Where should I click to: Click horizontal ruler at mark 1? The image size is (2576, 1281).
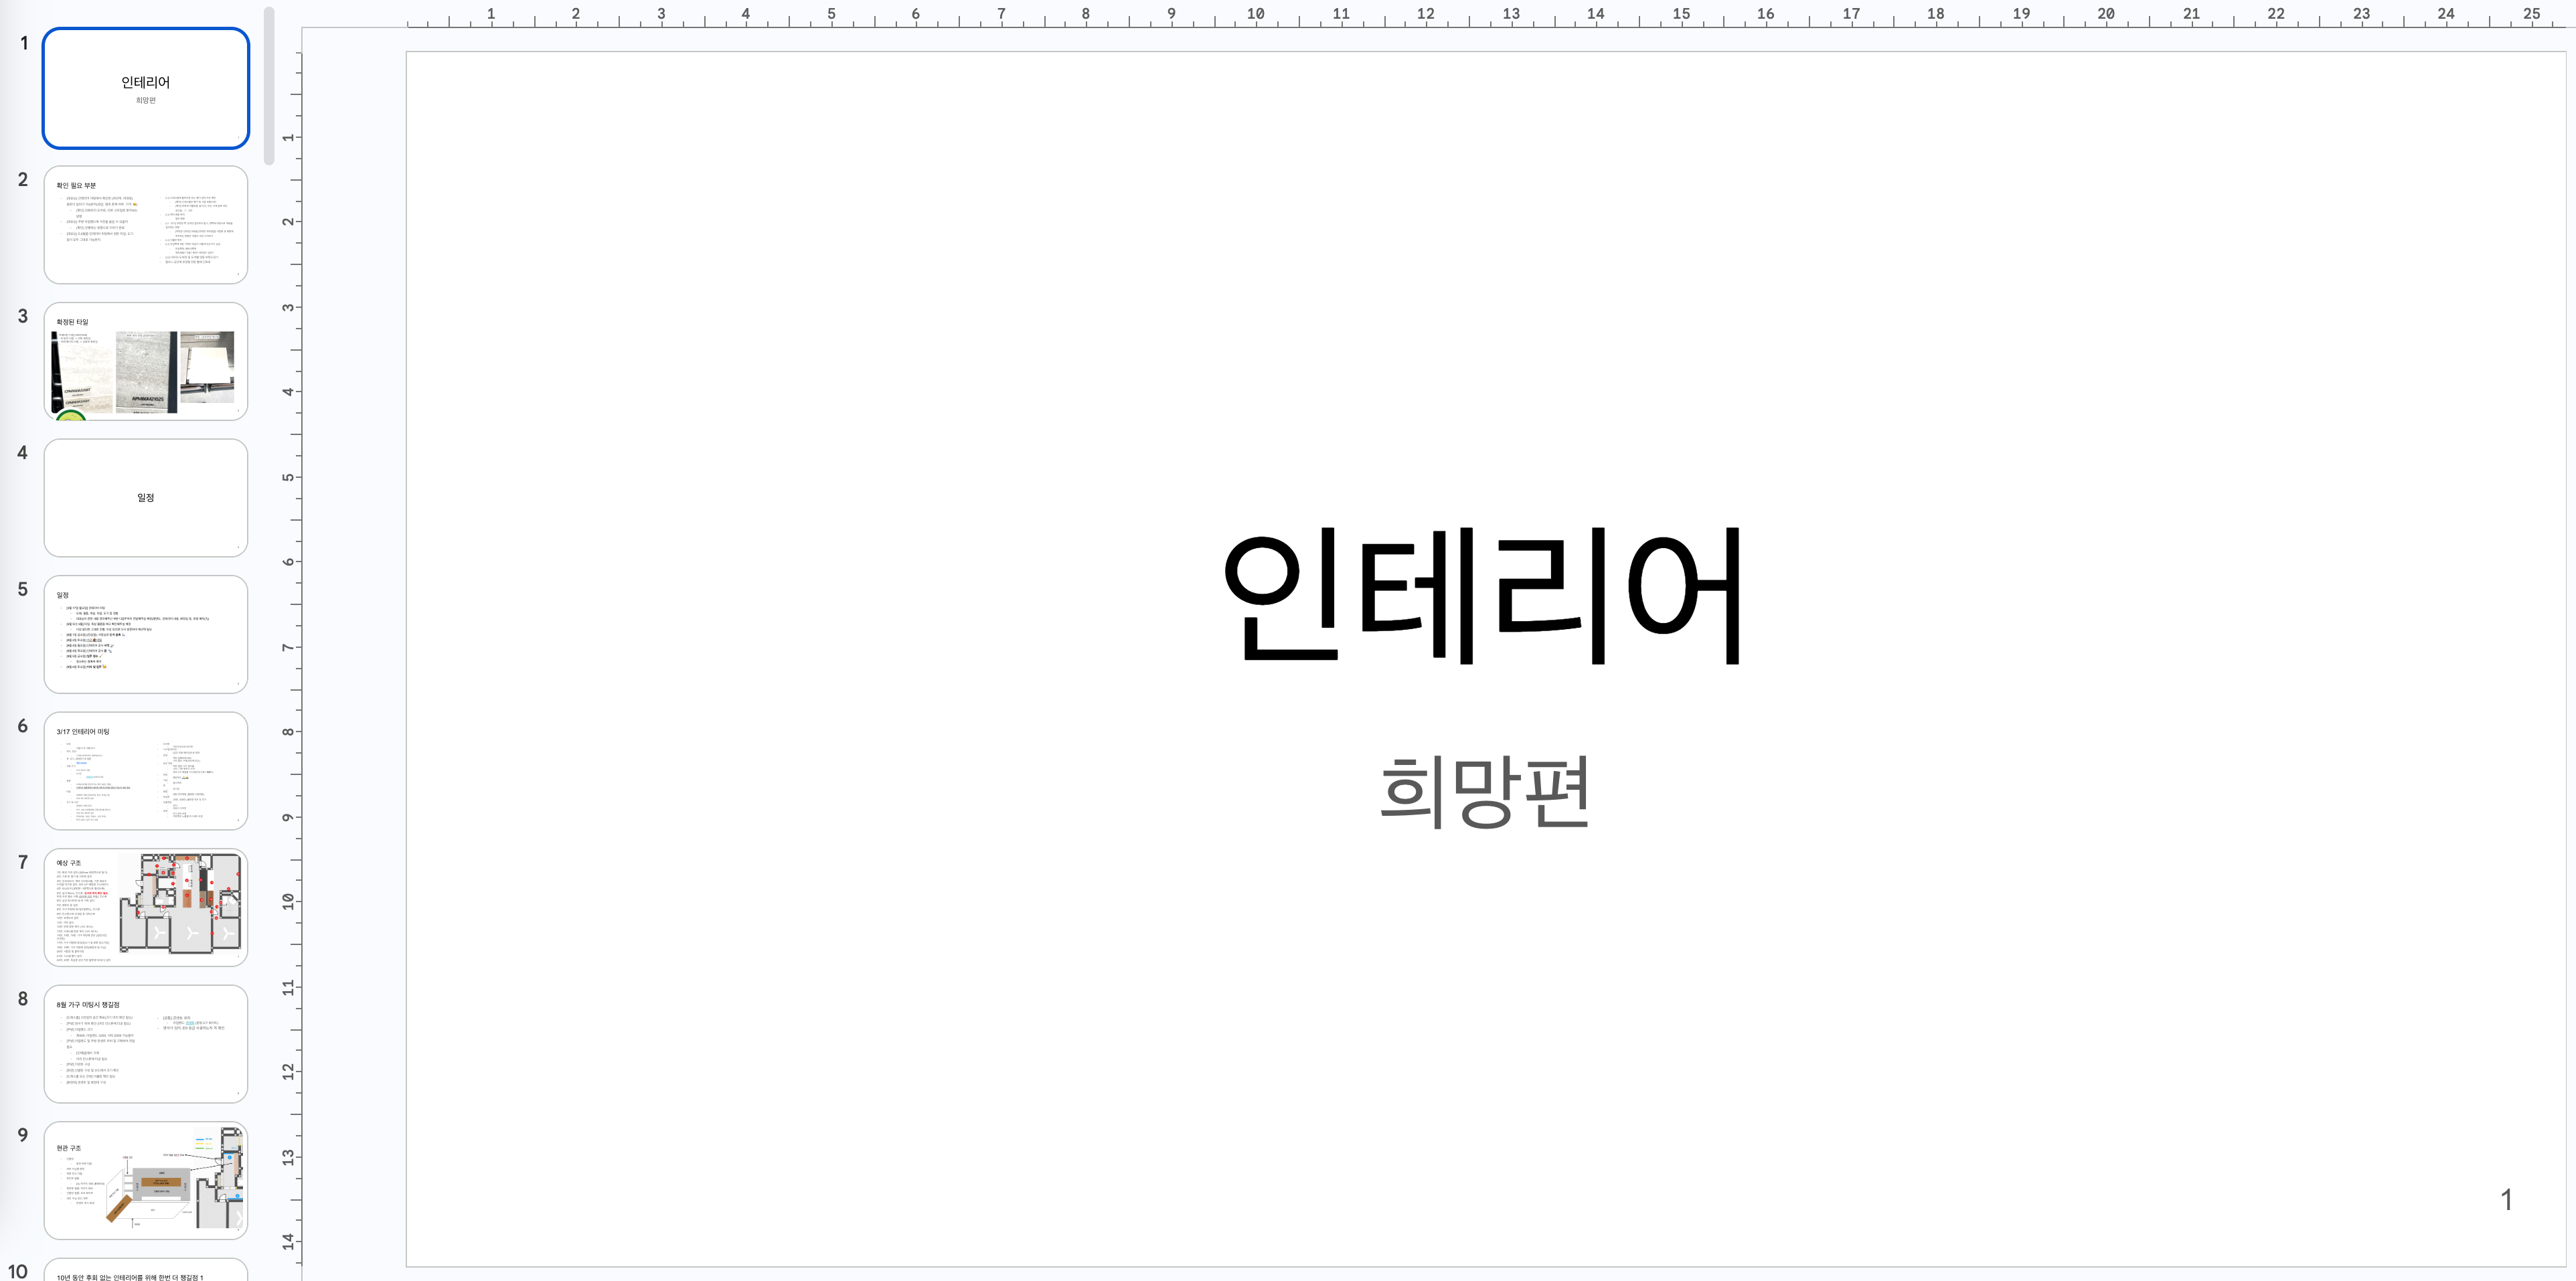(x=490, y=14)
